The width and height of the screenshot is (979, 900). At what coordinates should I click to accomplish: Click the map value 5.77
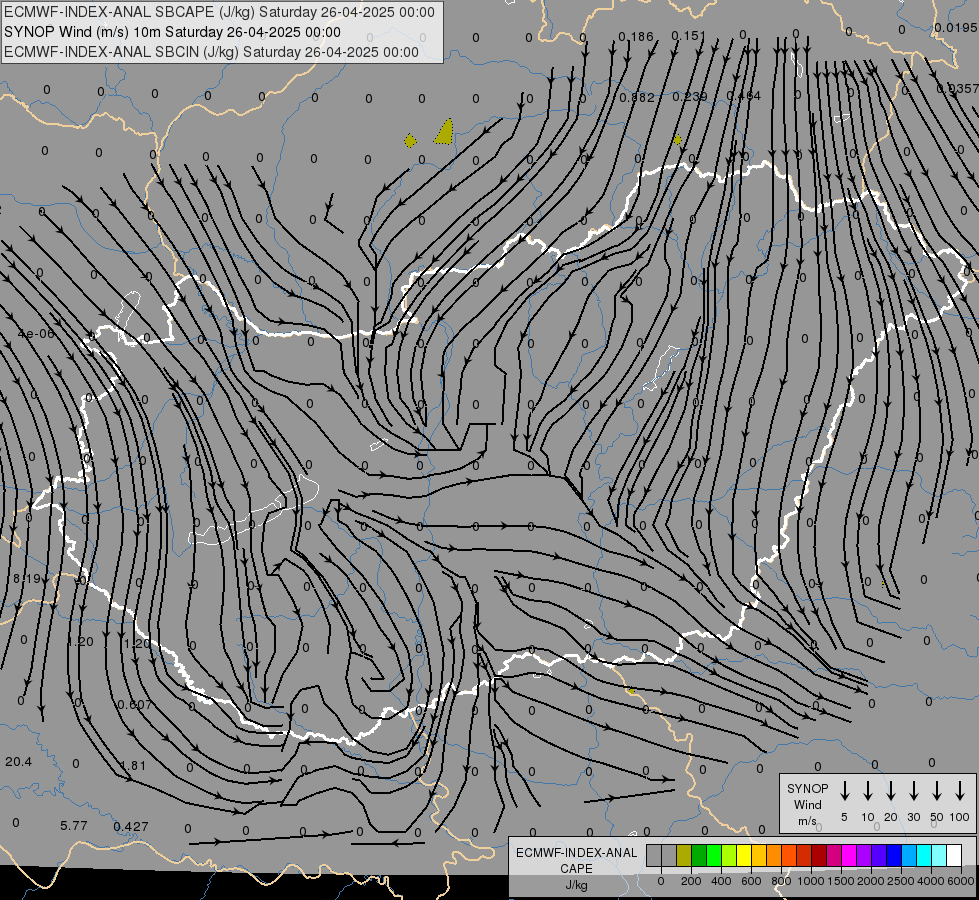pos(74,826)
